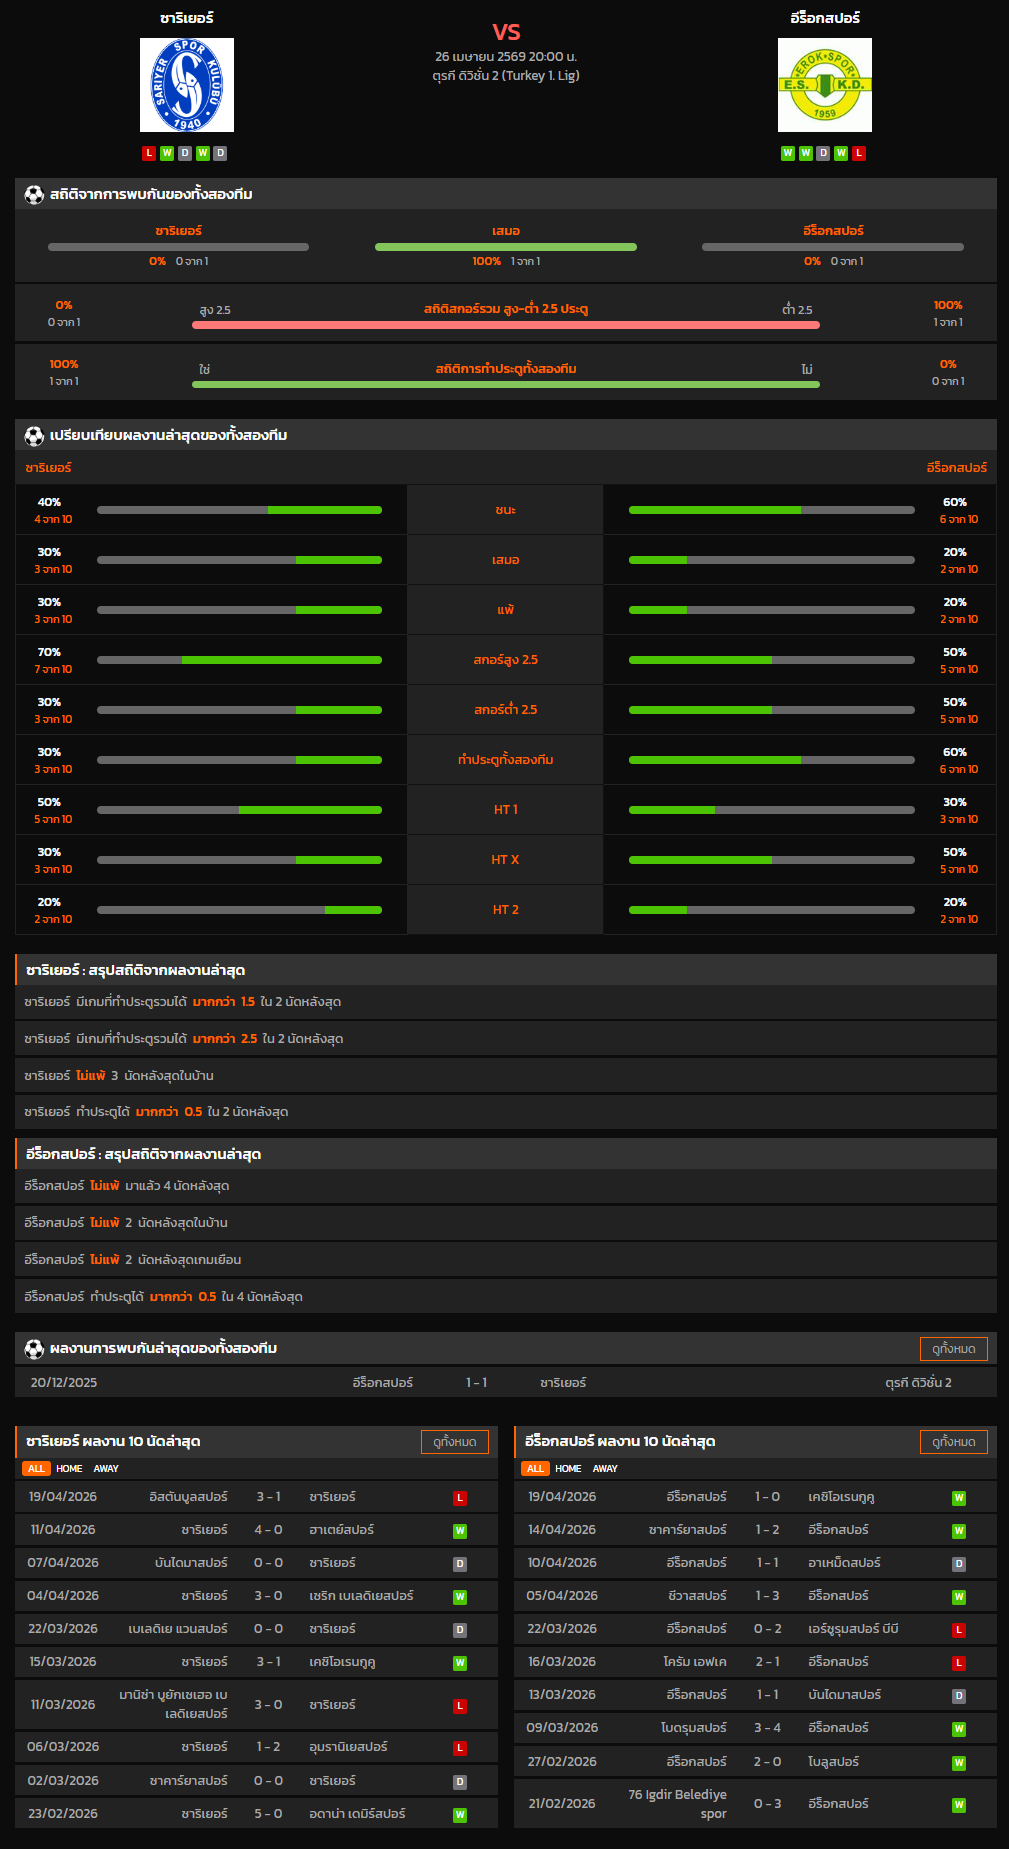Click the 23/02/2026 Sariyer 5-0 match row
Image resolution: width=1009 pixels, height=1849 pixels.
tap(256, 1814)
